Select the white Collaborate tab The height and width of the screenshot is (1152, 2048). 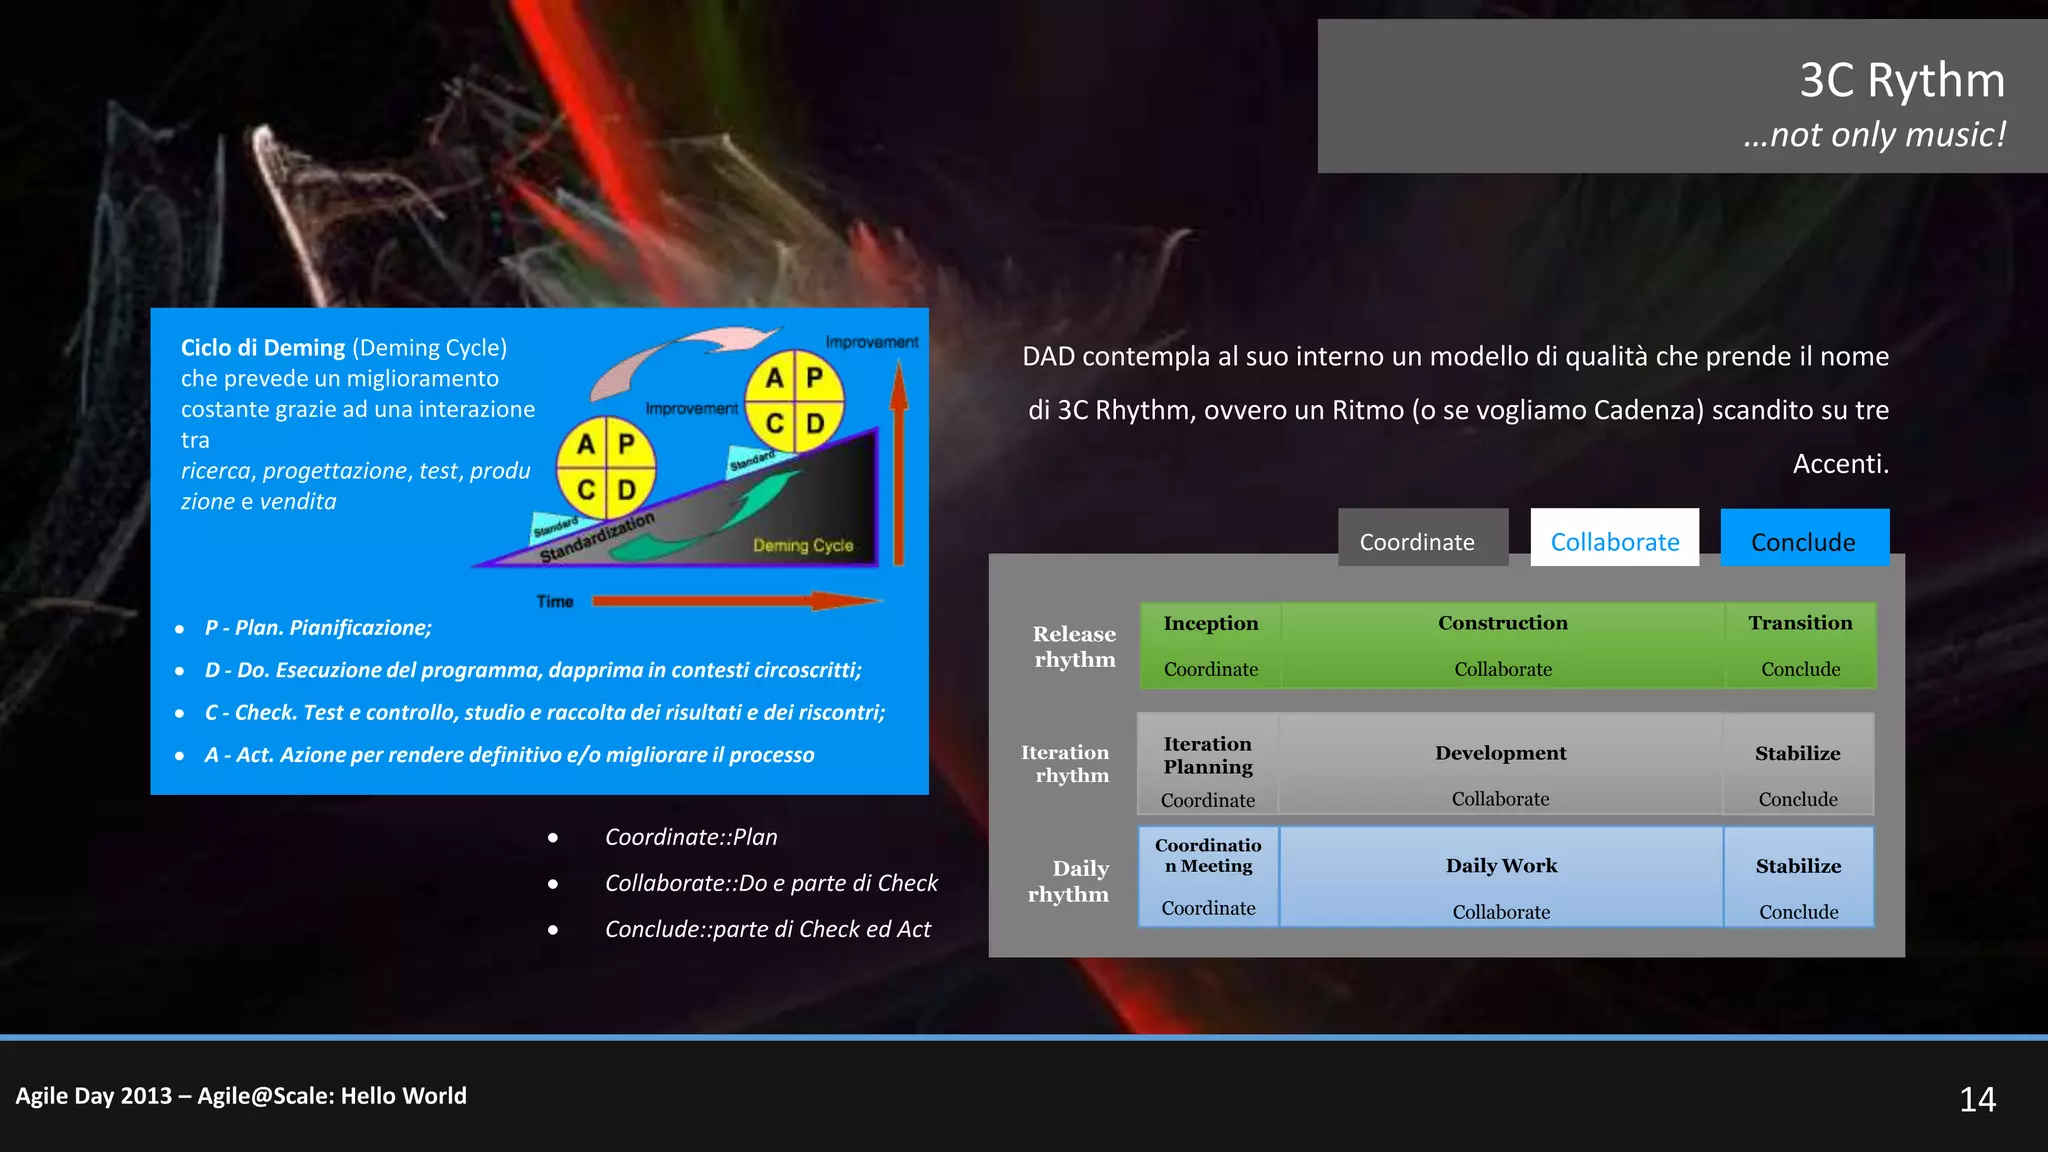click(1614, 538)
